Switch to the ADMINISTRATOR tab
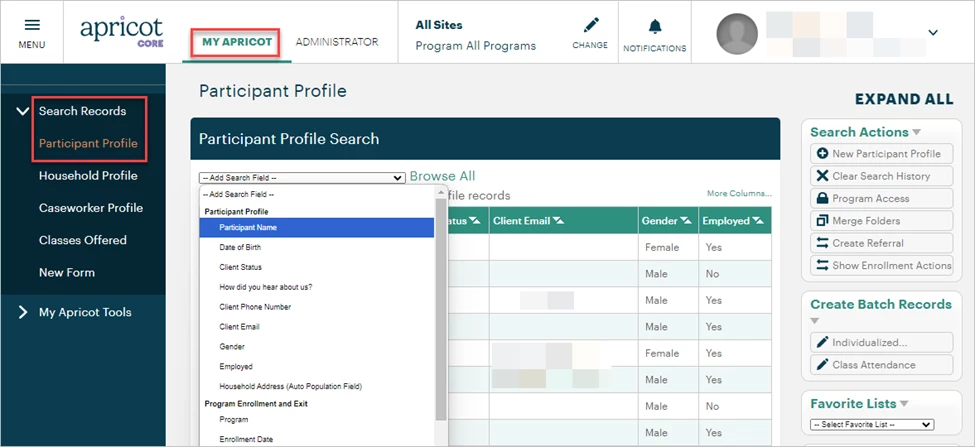The height and width of the screenshot is (447, 975). click(x=337, y=42)
